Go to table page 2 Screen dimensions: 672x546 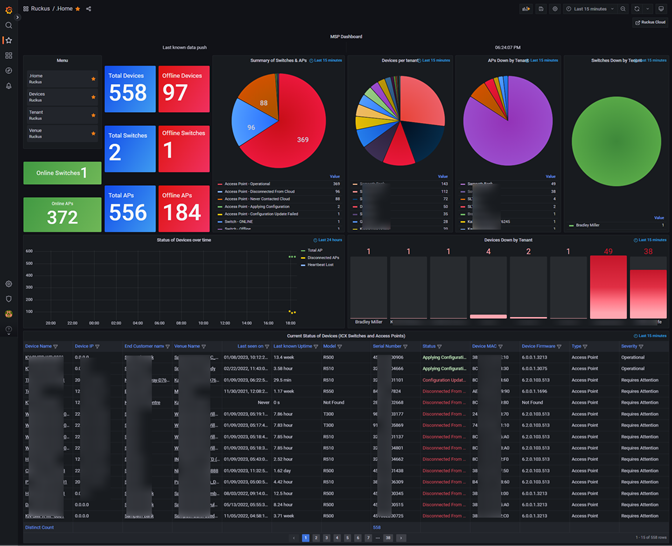tap(316, 538)
